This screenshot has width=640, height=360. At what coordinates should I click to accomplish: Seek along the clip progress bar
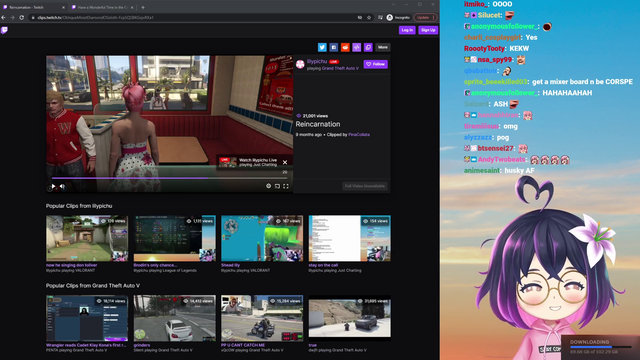tap(169, 178)
